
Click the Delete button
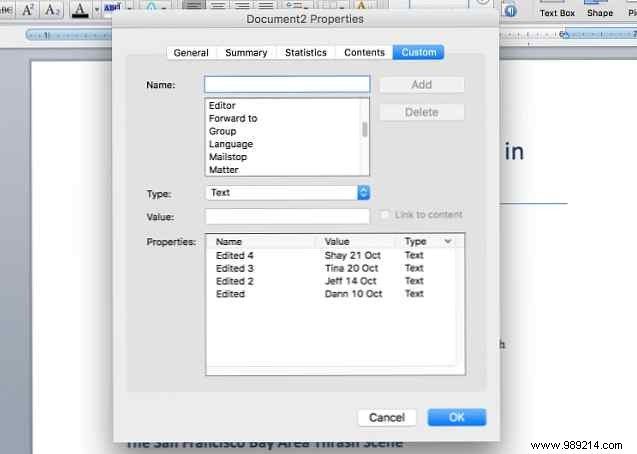click(x=422, y=112)
